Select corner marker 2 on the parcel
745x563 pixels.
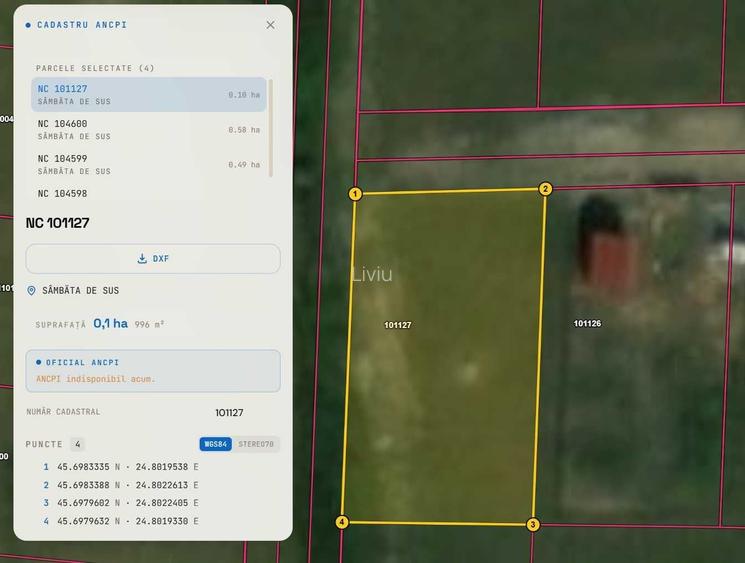pyautogui.click(x=545, y=189)
